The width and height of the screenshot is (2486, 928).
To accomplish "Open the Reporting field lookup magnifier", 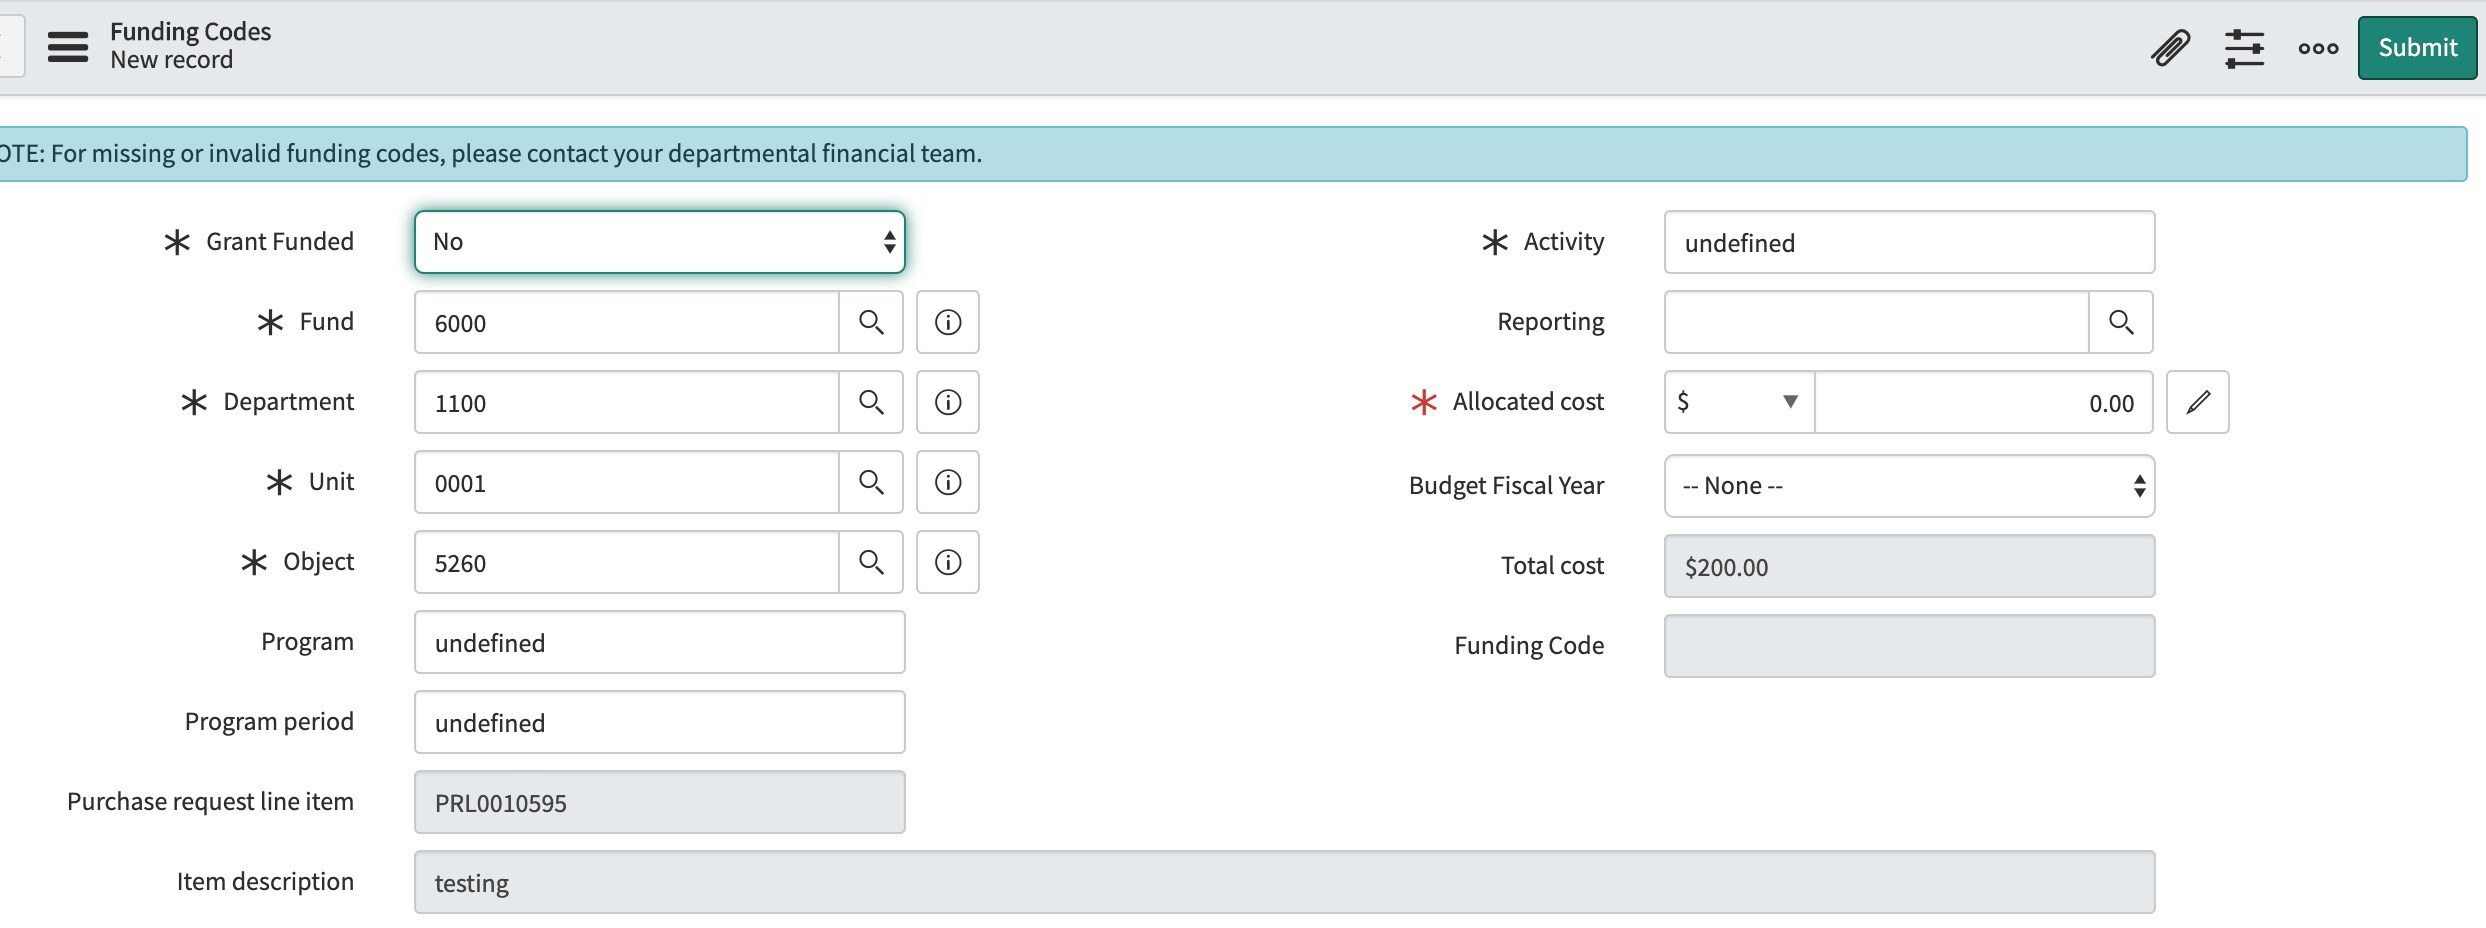I will pyautogui.click(x=2120, y=322).
